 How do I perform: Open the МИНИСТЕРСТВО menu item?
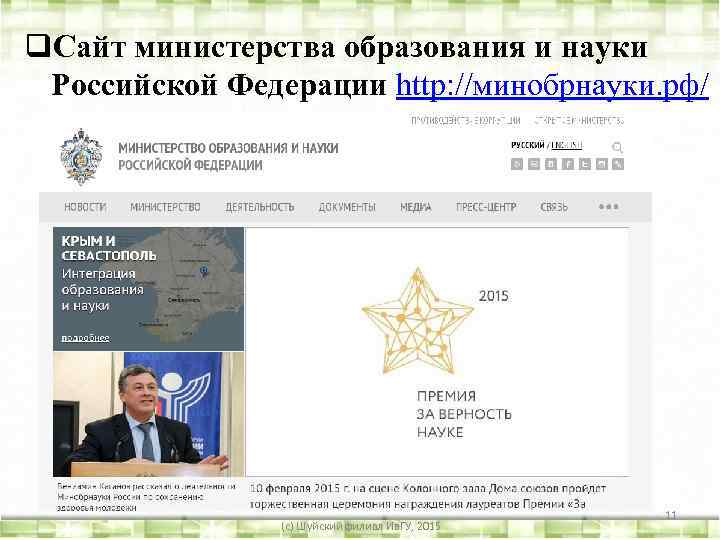tap(165, 208)
